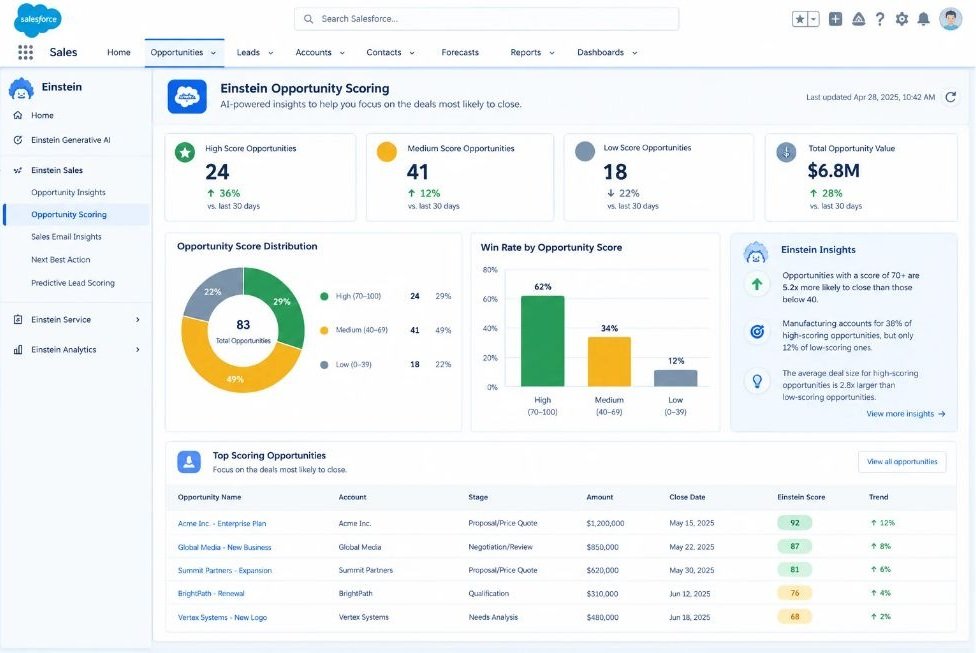The width and height of the screenshot is (976, 653).
Task: Click the $1,200,000 amount cell
Action: point(605,524)
